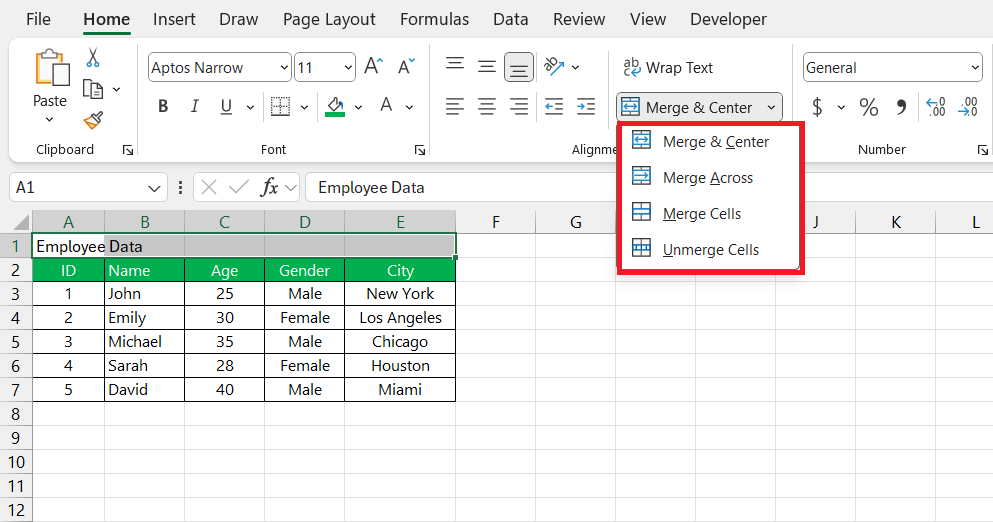Viewport: 993px width, 522px height.
Task: Decrease font size with the smaller A icon
Action: 405,67
